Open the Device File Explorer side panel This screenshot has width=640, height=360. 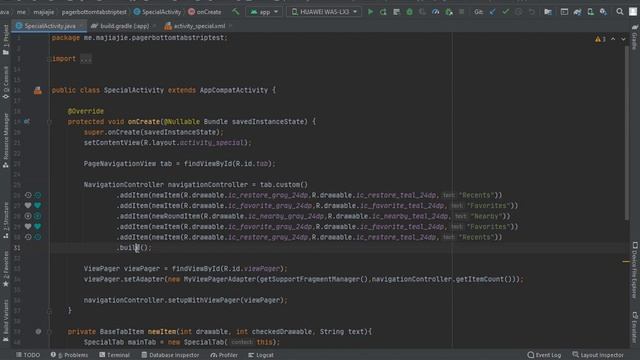[635, 270]
